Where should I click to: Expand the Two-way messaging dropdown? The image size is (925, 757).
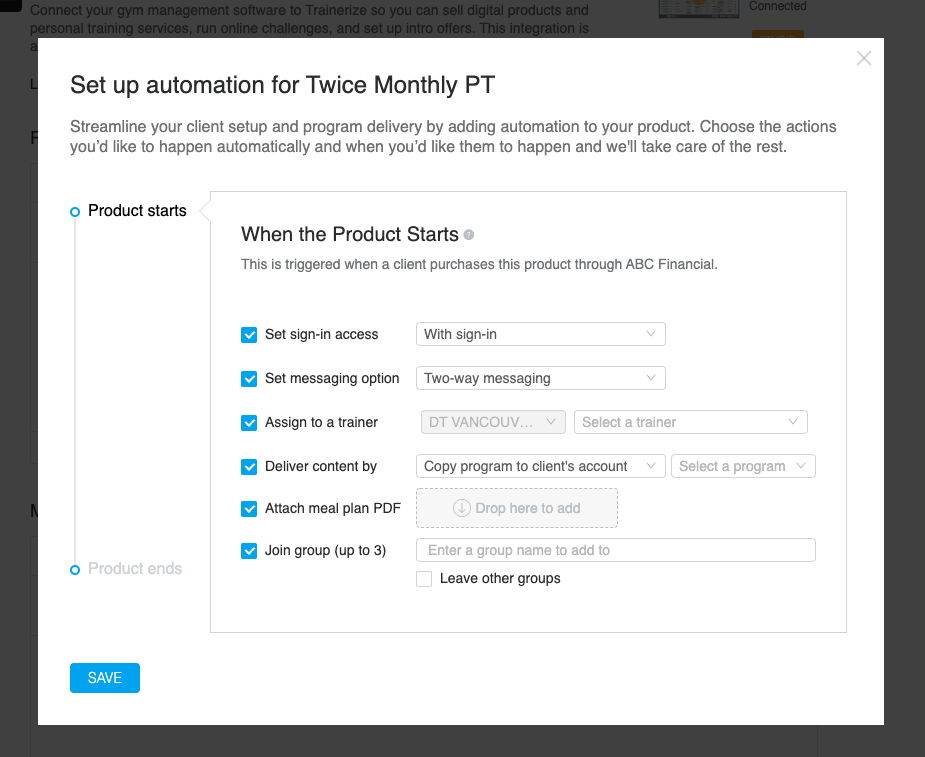[541, 378]
